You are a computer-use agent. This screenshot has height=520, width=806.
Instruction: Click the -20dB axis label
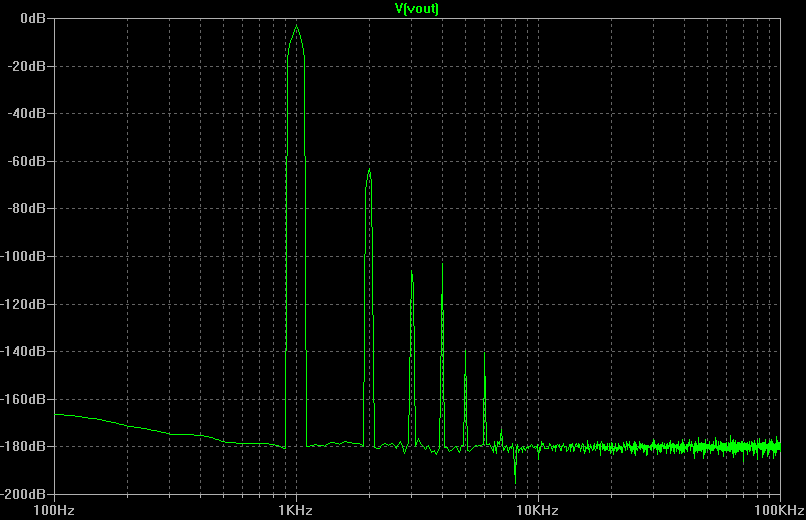pyautogui.click(x=26, y=66)
